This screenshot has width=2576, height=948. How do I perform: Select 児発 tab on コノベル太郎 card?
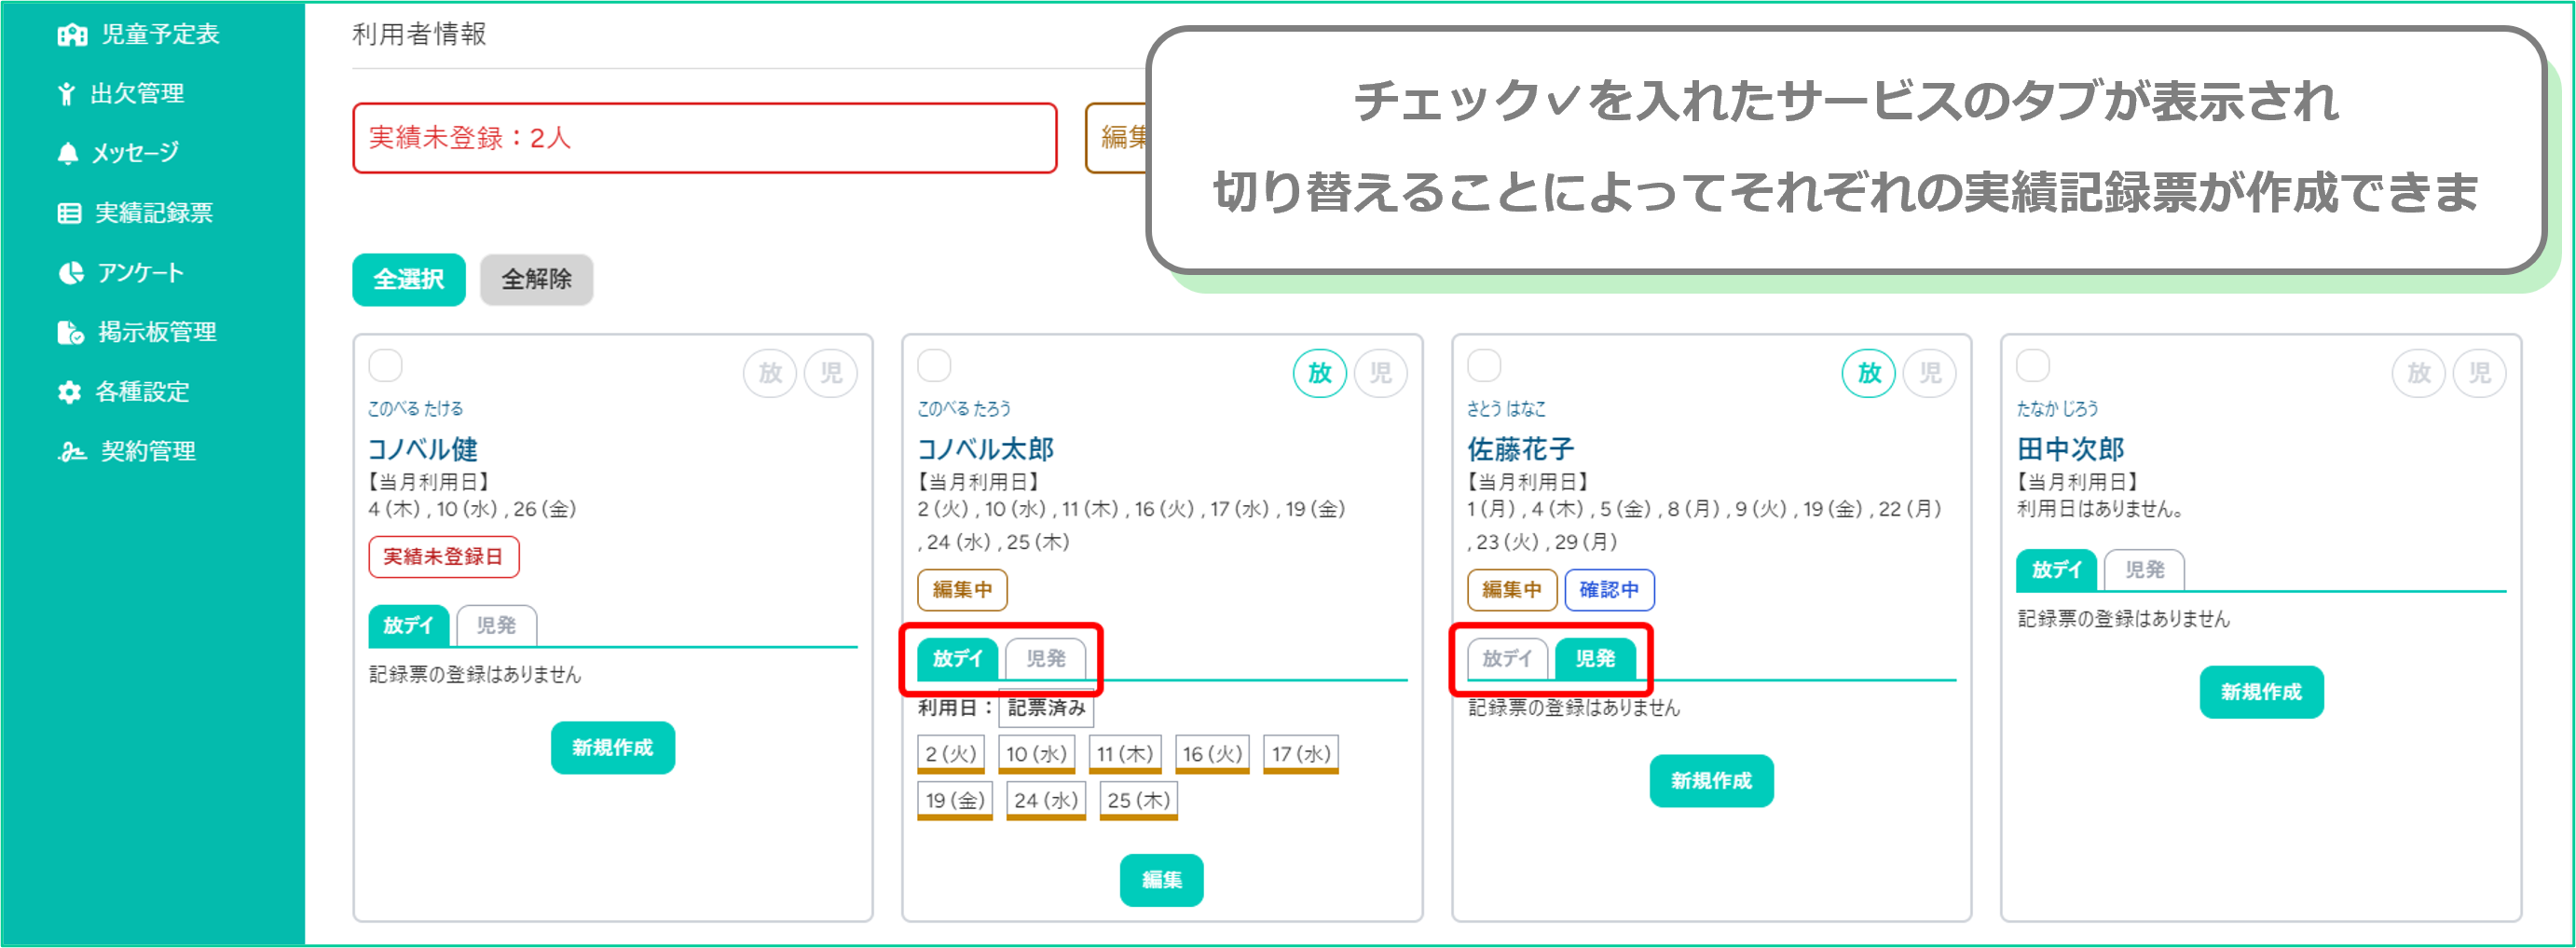coord(1045,659)
